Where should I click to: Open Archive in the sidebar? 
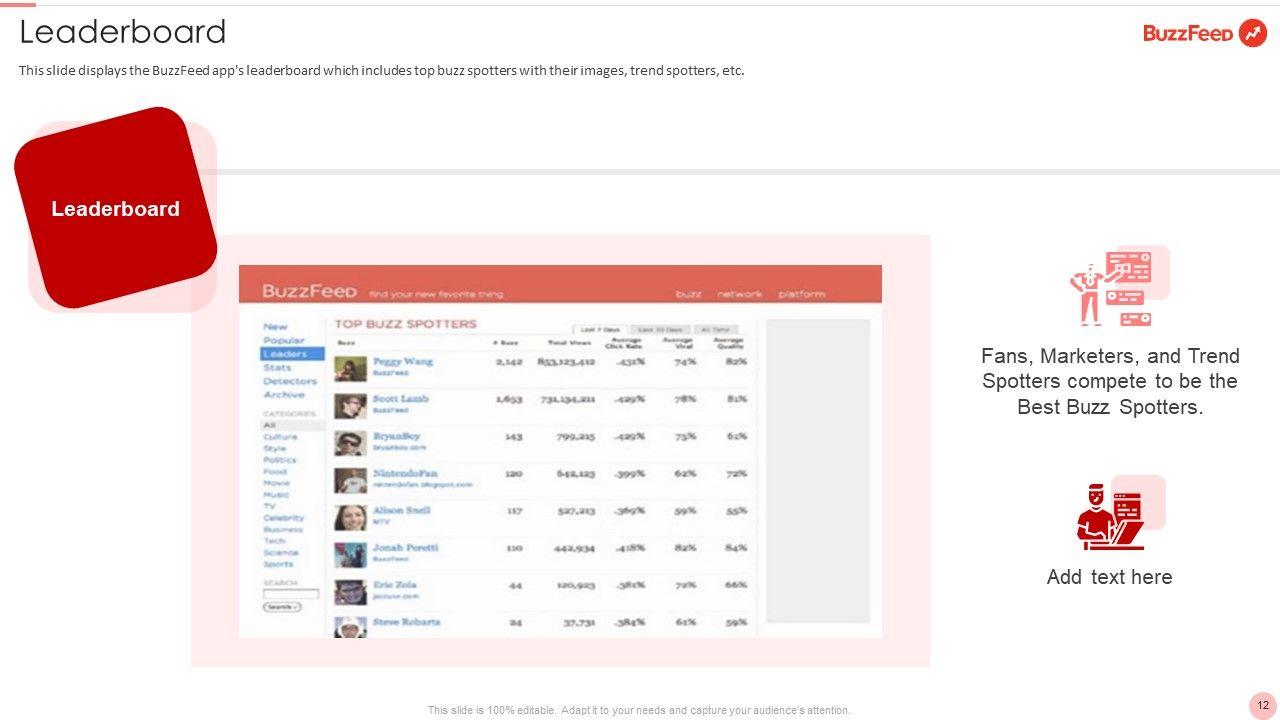(284, 395)
